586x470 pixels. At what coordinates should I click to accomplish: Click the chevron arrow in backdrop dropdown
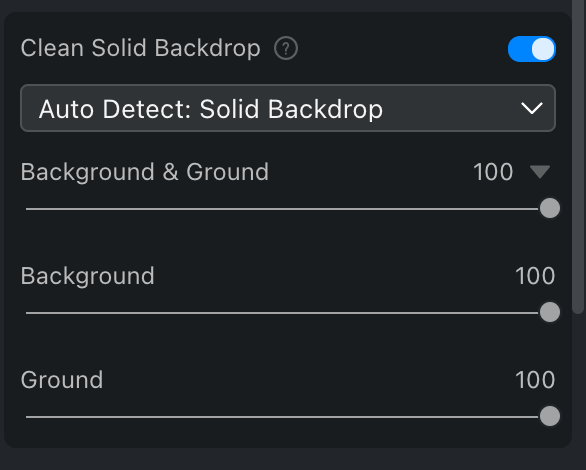click(x=532, y=108)
